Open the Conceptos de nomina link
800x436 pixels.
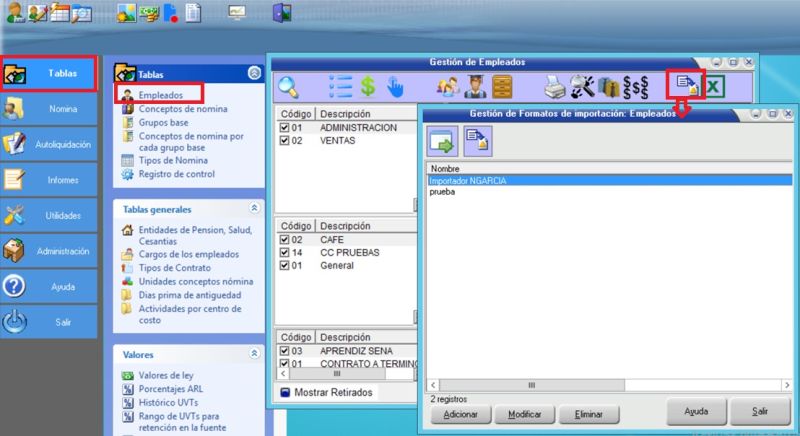click(183, 108)
